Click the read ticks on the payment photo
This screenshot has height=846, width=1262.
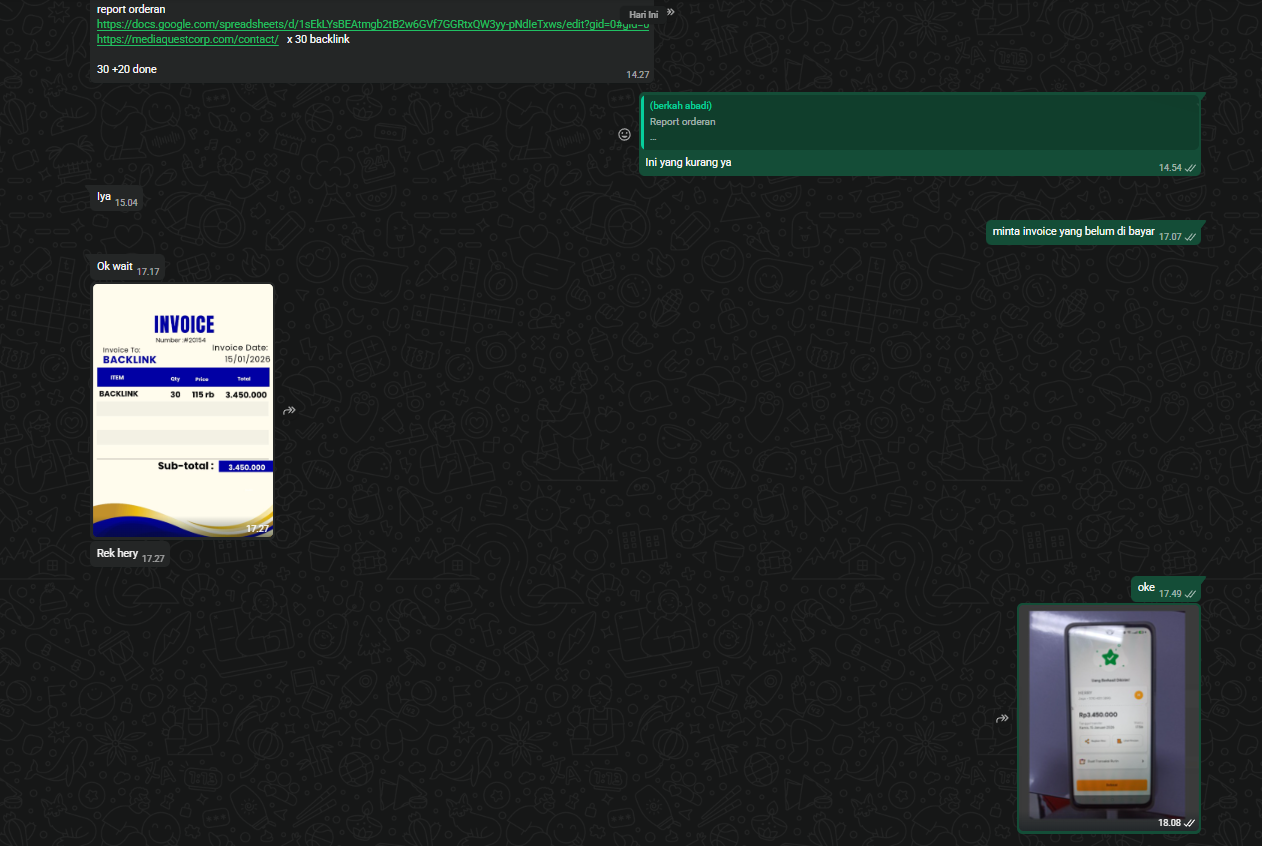click(1189, 823)
